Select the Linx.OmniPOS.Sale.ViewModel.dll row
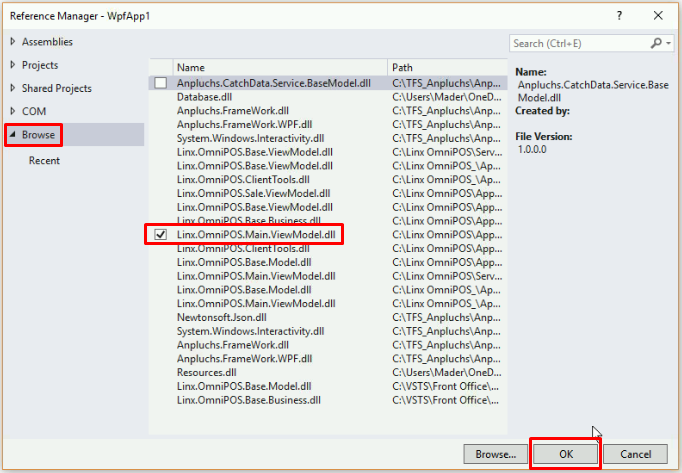The height and width of the screenshot is (473, 682). (328, 193)
